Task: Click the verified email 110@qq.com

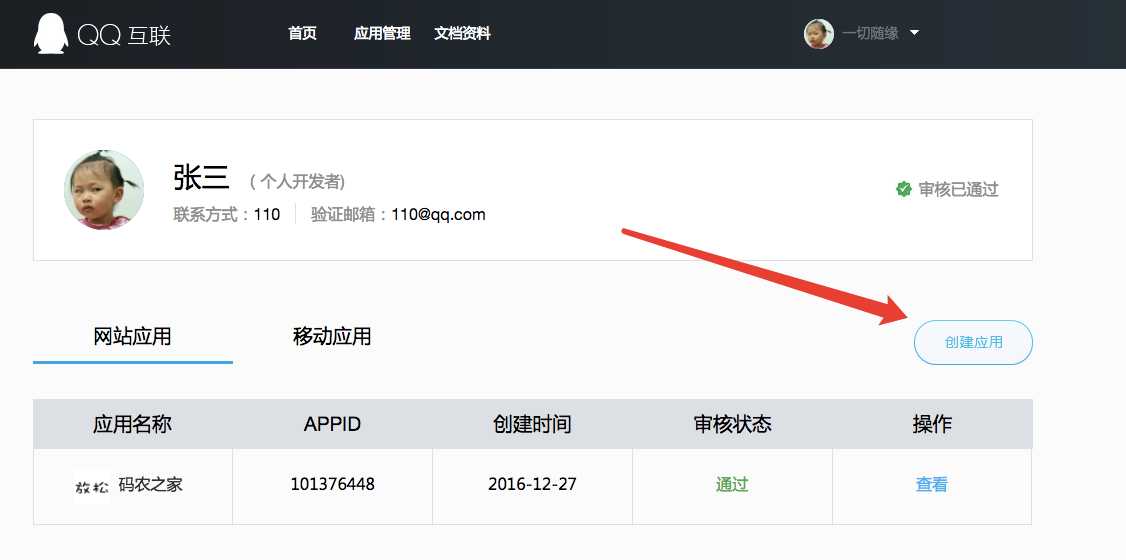Action: pos(438,214)
